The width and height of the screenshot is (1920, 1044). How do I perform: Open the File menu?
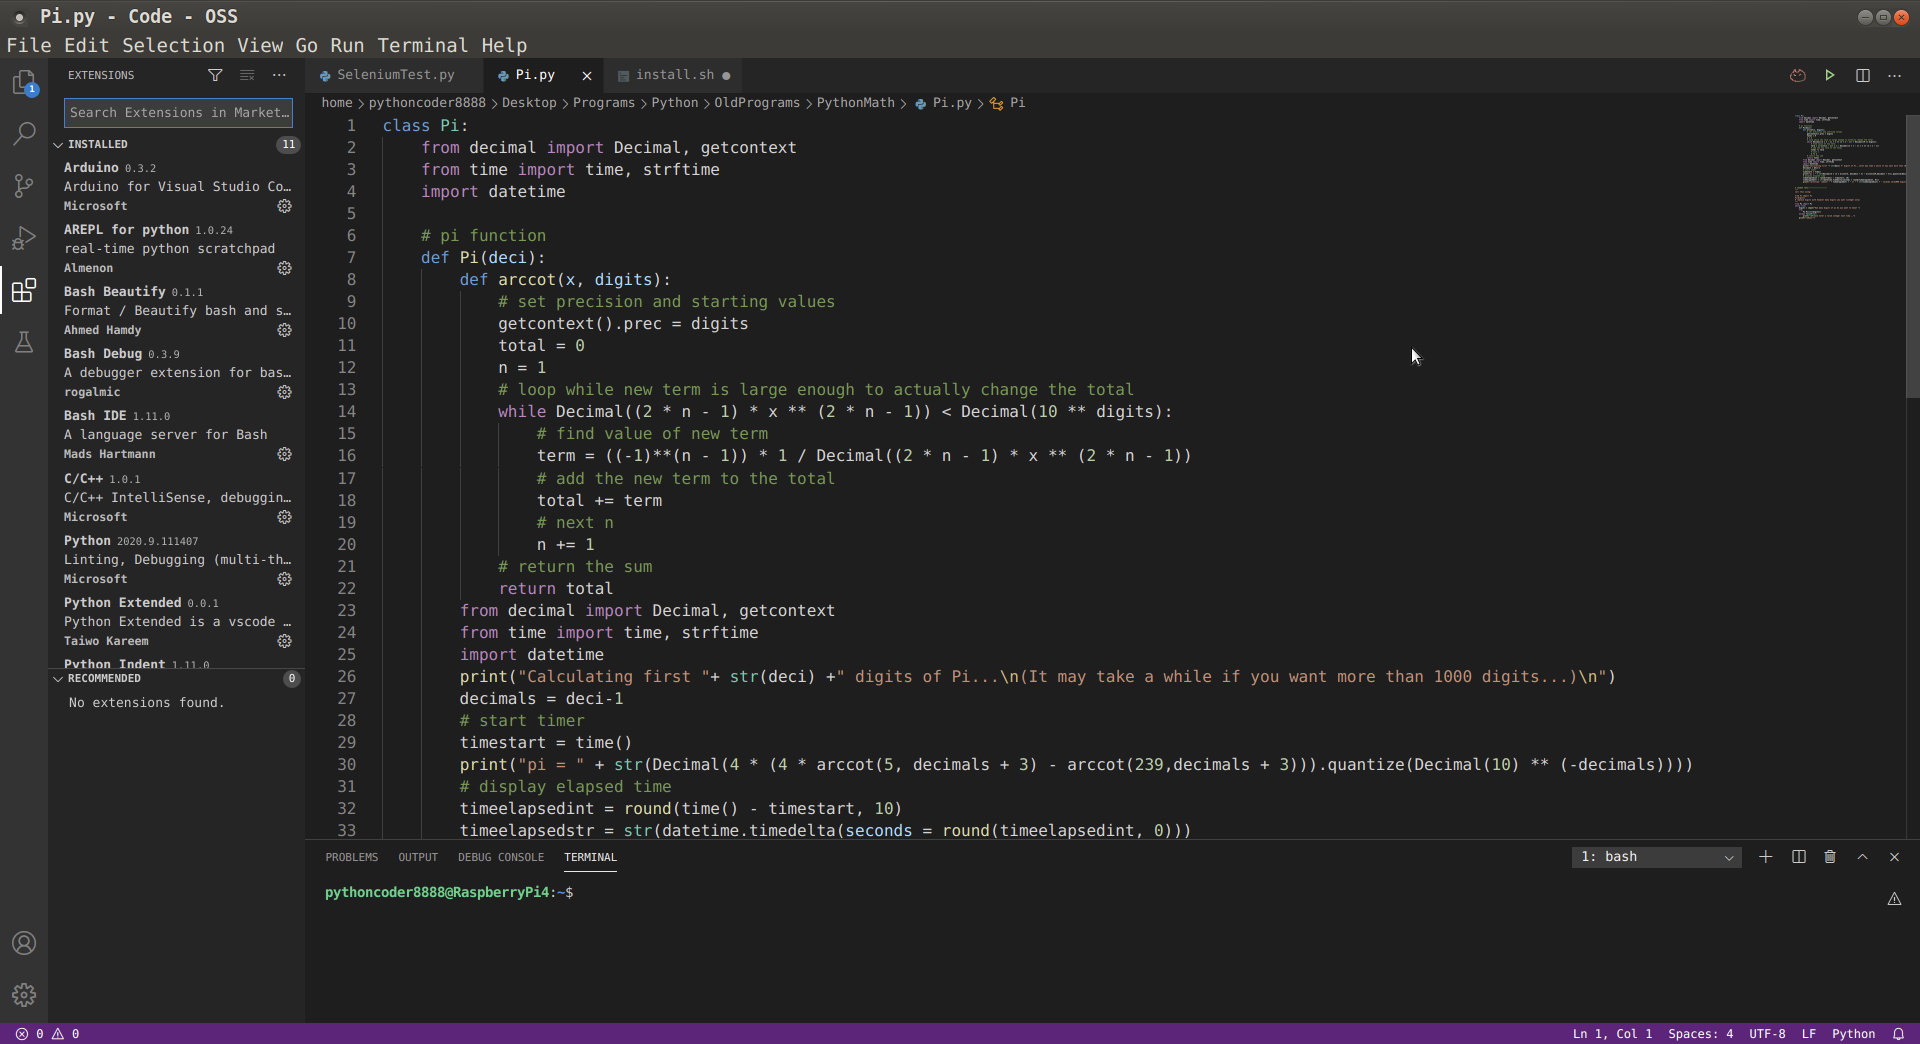point(29,45)
